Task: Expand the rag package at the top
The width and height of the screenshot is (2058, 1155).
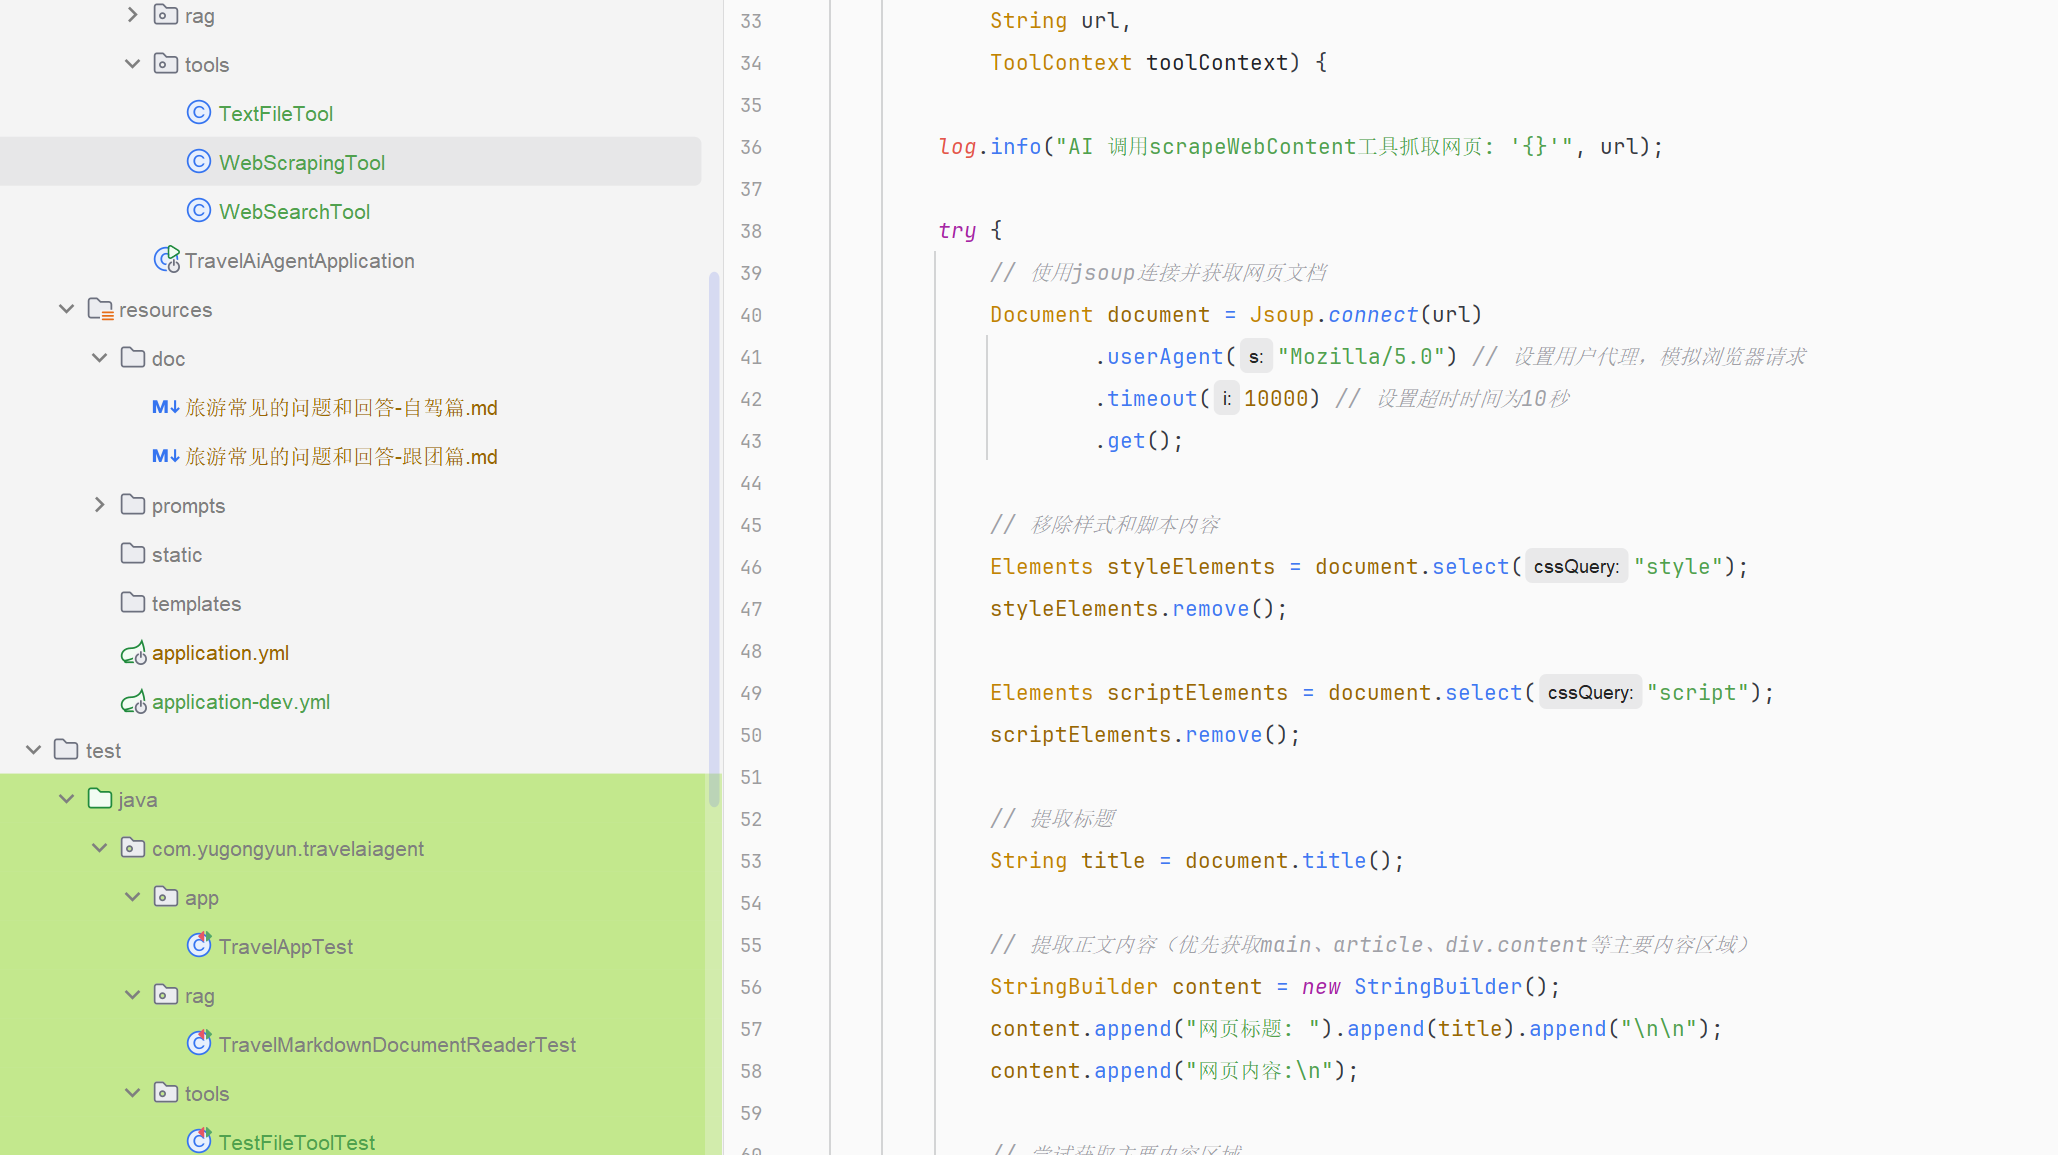Action: pos(132,15)
